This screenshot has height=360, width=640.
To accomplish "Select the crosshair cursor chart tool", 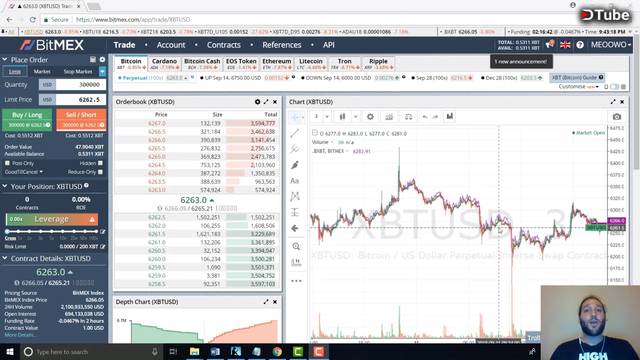I will [294, 117].
